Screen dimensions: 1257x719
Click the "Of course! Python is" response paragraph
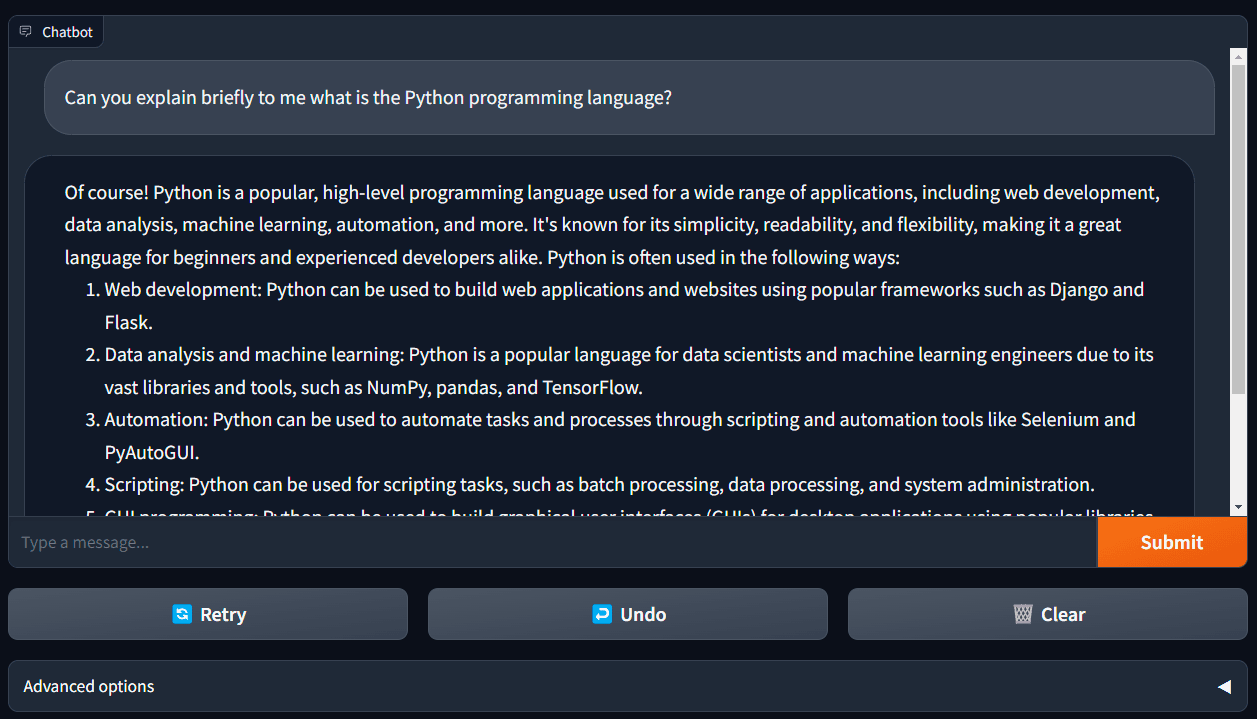(612, 225)
